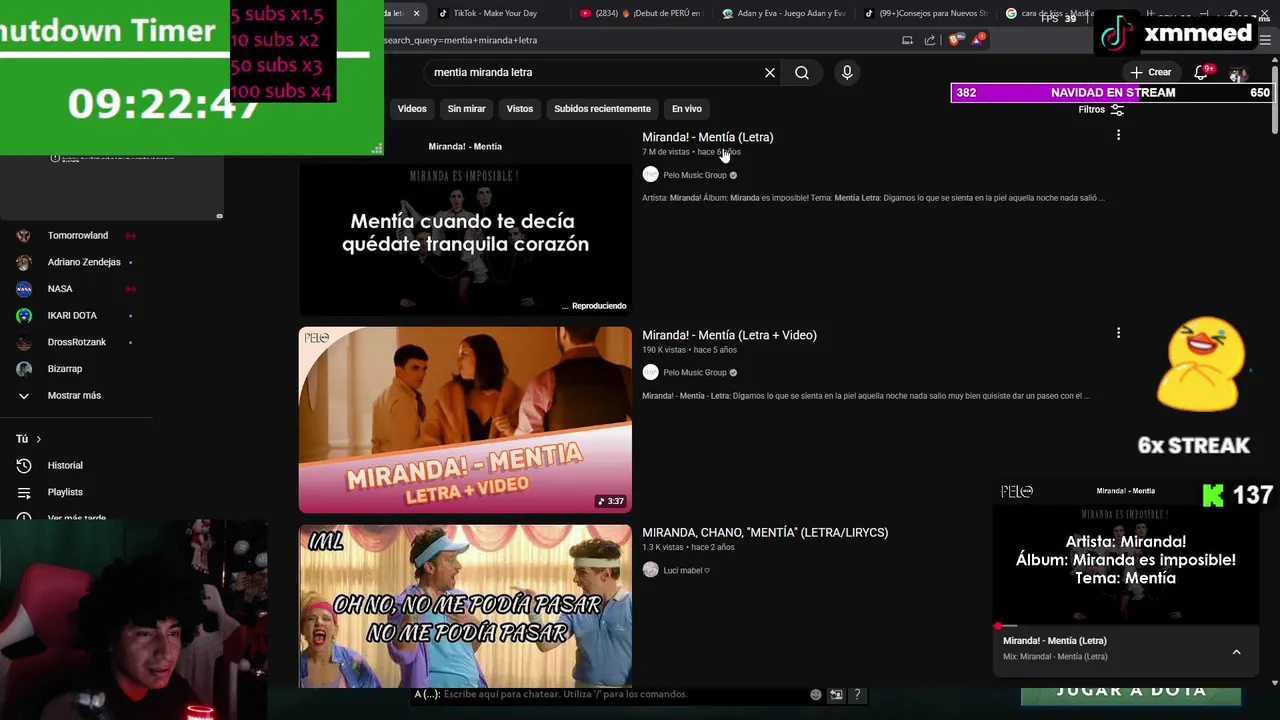Switch to the Debut de PERÚ tab
Viewport: 1280px width, 720px height.
tap(640, 13)
